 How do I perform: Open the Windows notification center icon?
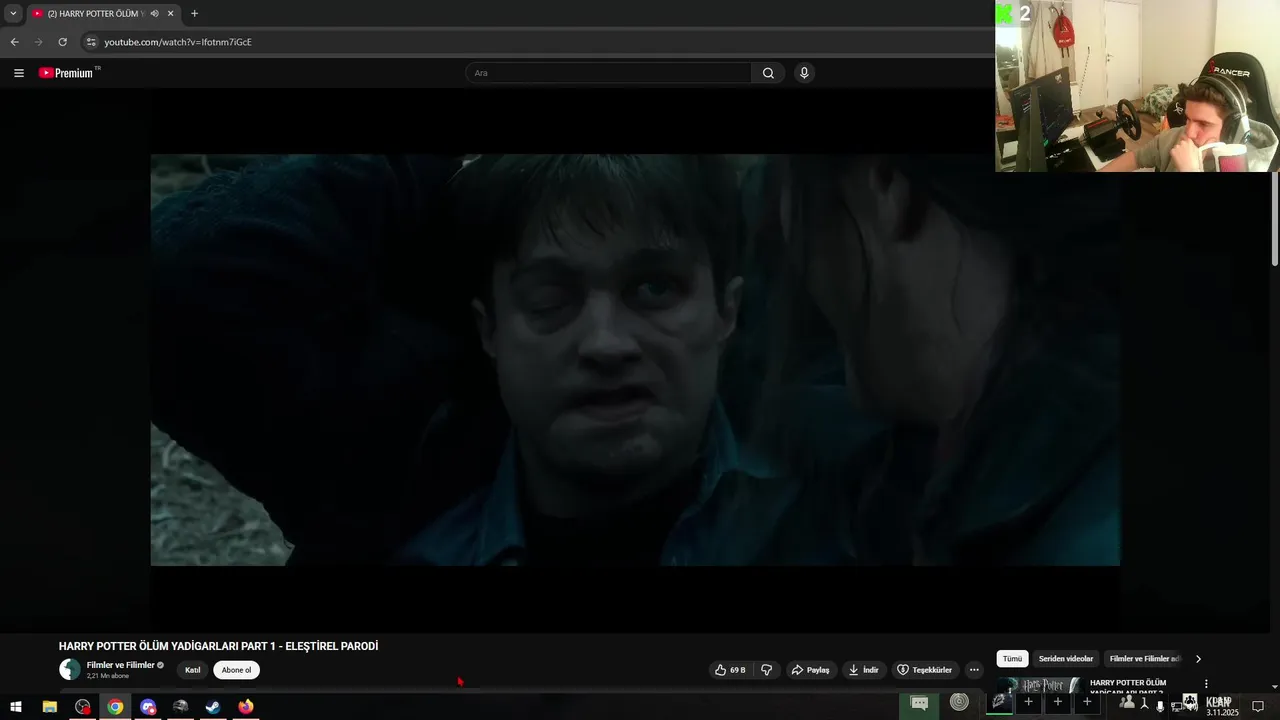[x=1258, y=706]
